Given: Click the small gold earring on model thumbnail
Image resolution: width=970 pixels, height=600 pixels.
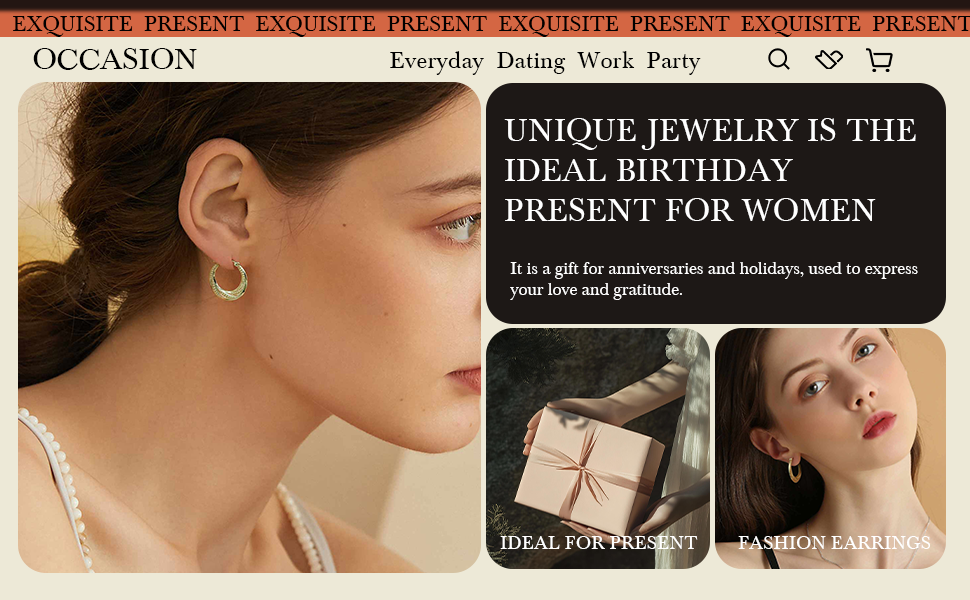Looking at the screenshot, I should 794,469.
